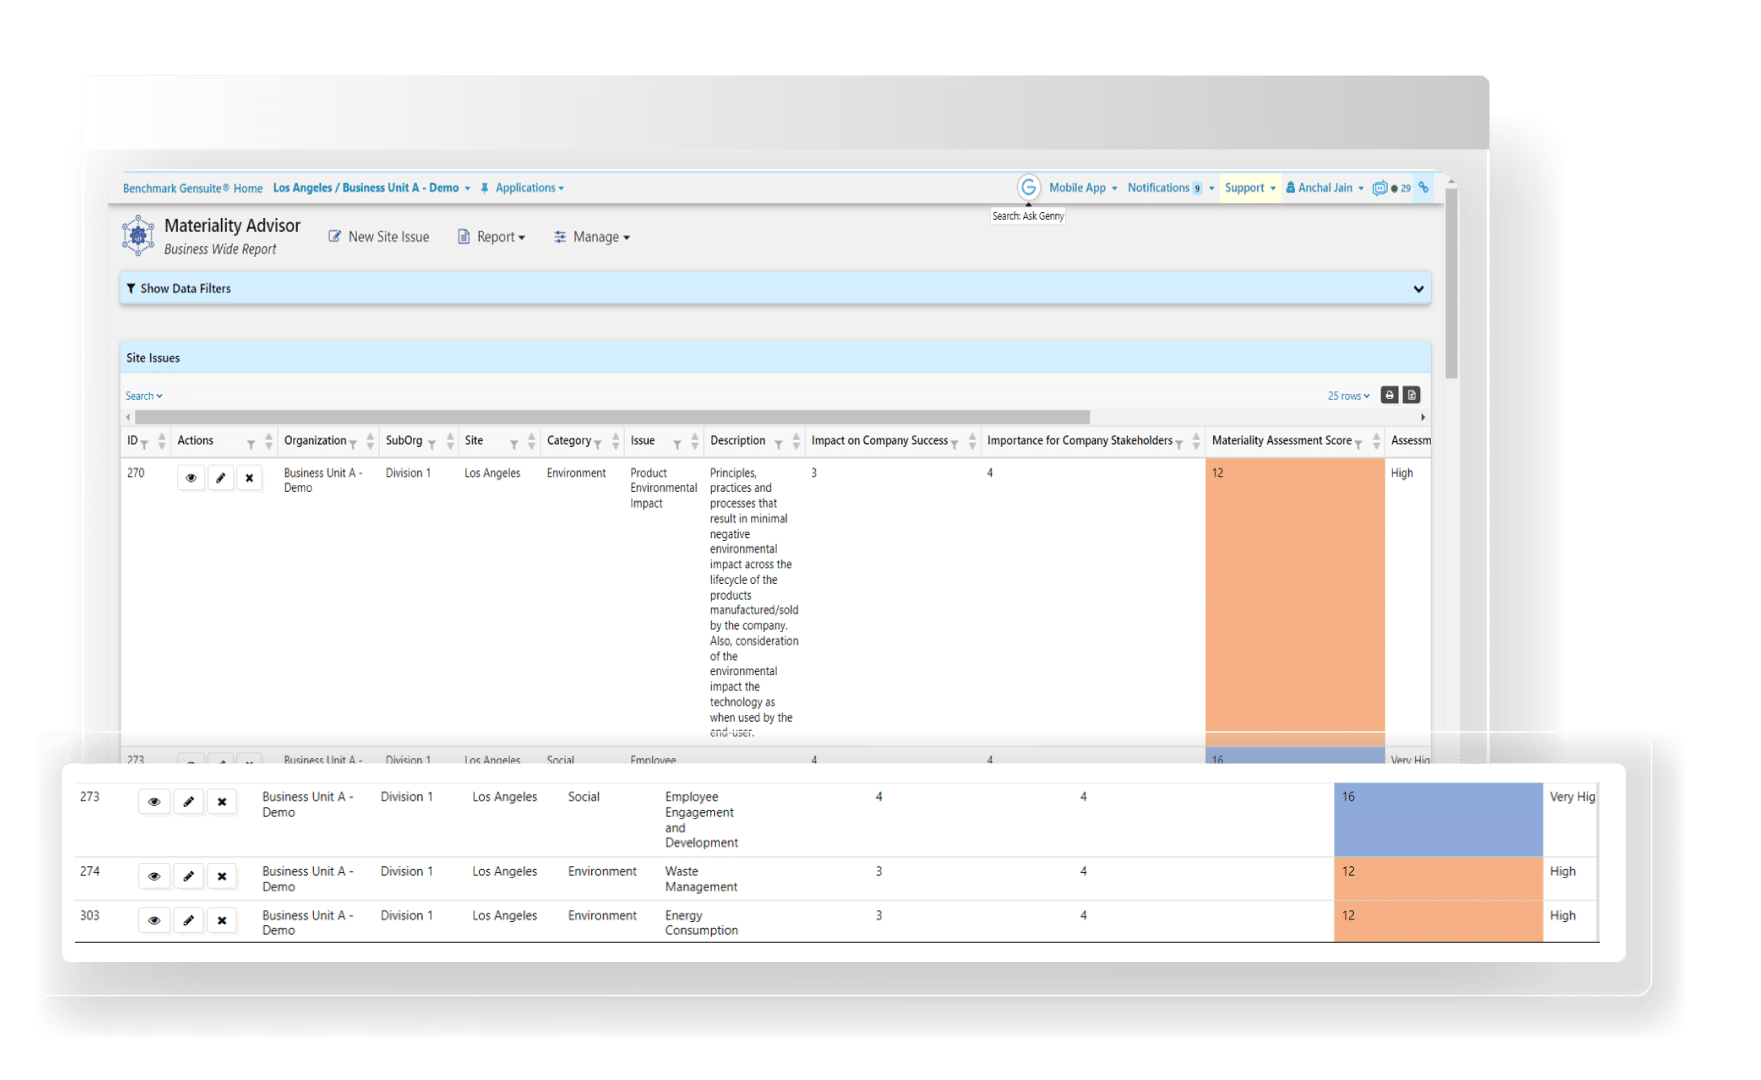The height and width of the screenshot is (1080, 1761).
Task: Open the Mobile App dropdown
Action: click(1083, 188)
